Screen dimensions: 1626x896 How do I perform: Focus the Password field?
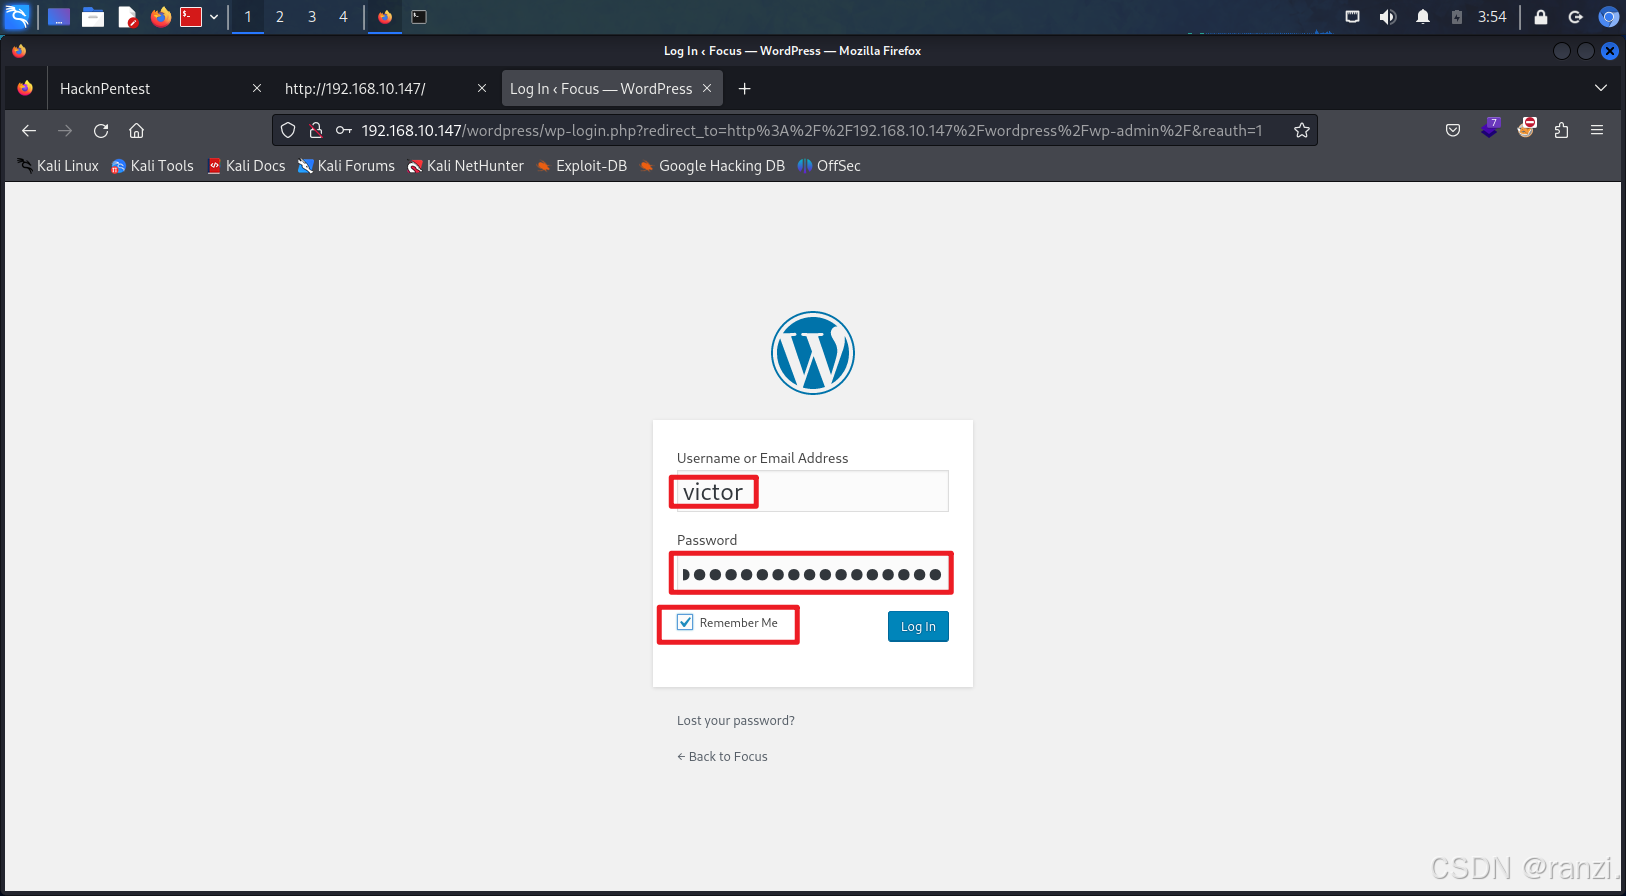point(813,573)
